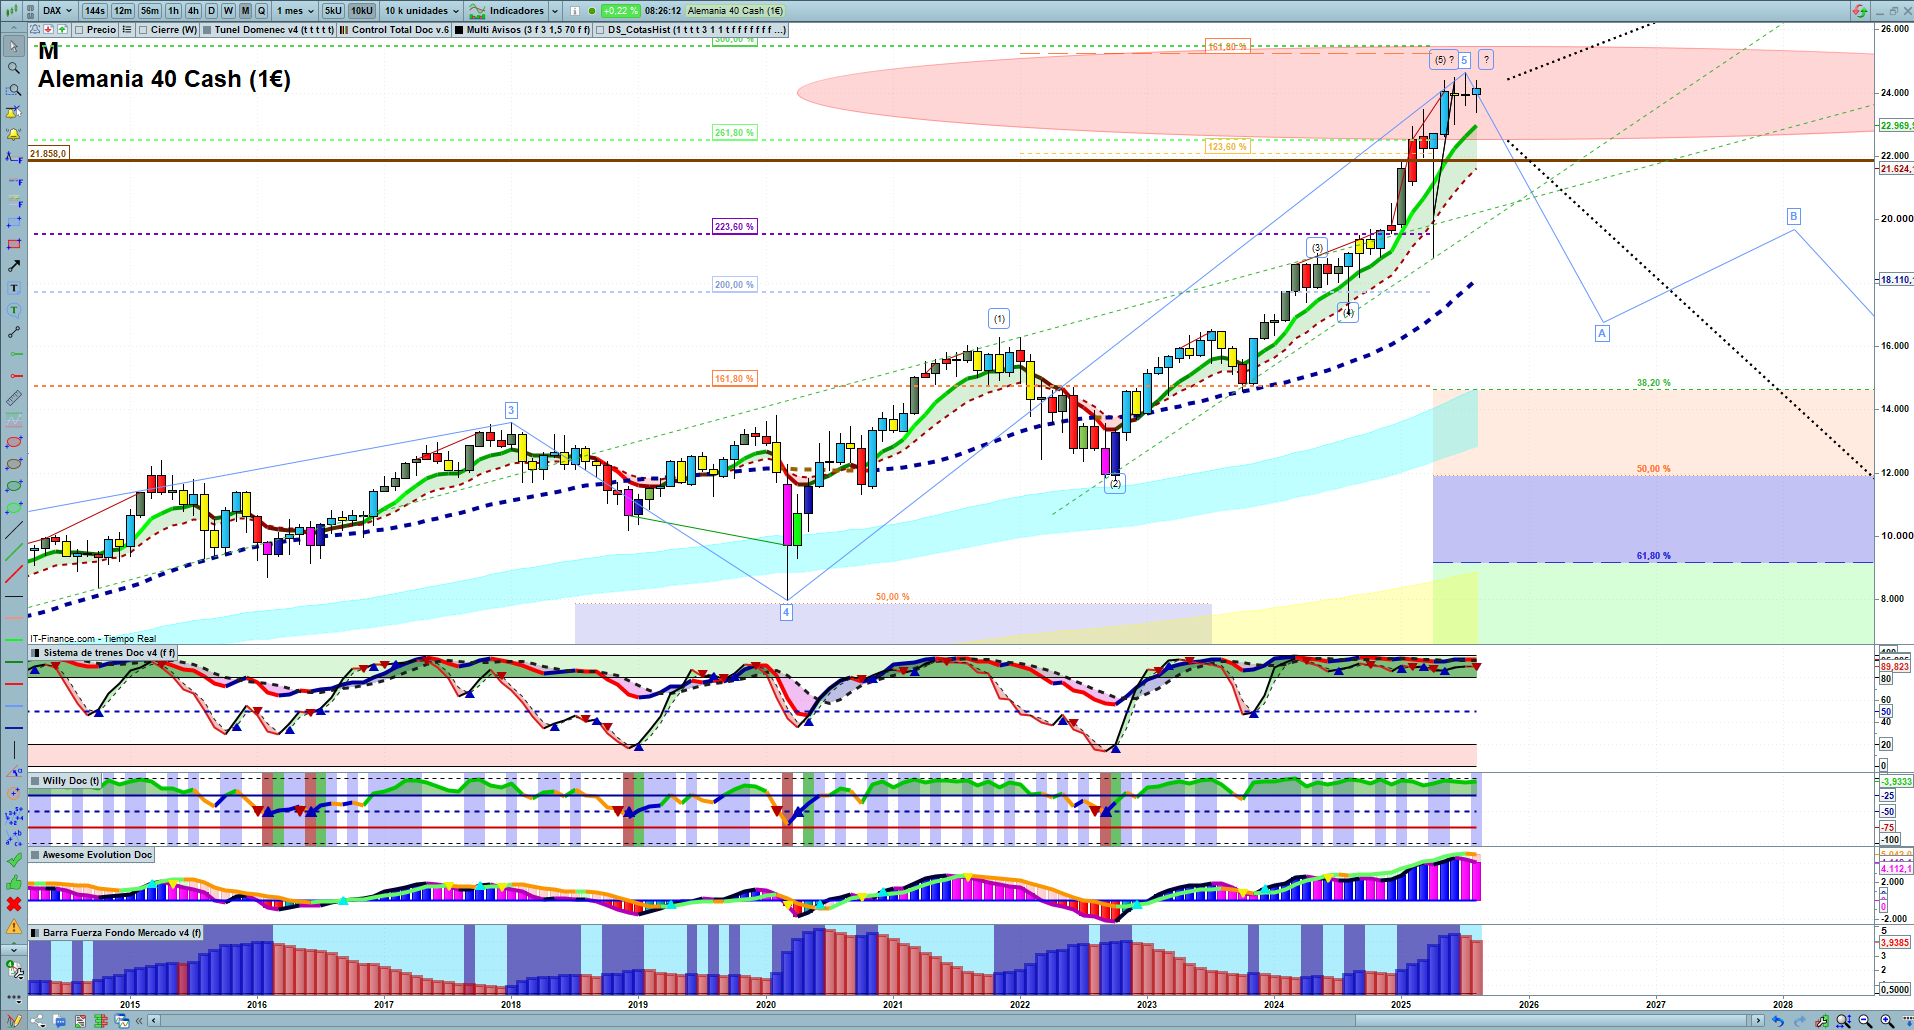Select the 144s timeframe
Image resolution: width=1914 pixels, height=1030 pixels.
95,11
